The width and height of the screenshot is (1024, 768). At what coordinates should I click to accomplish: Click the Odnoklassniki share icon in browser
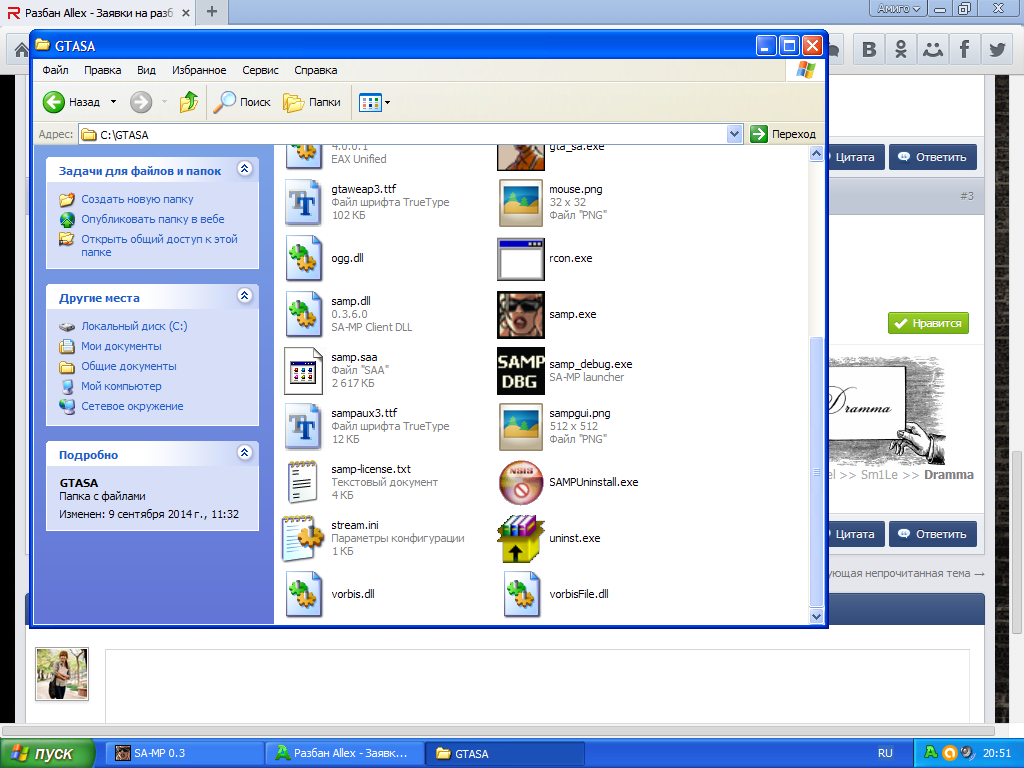pos(901,49)
